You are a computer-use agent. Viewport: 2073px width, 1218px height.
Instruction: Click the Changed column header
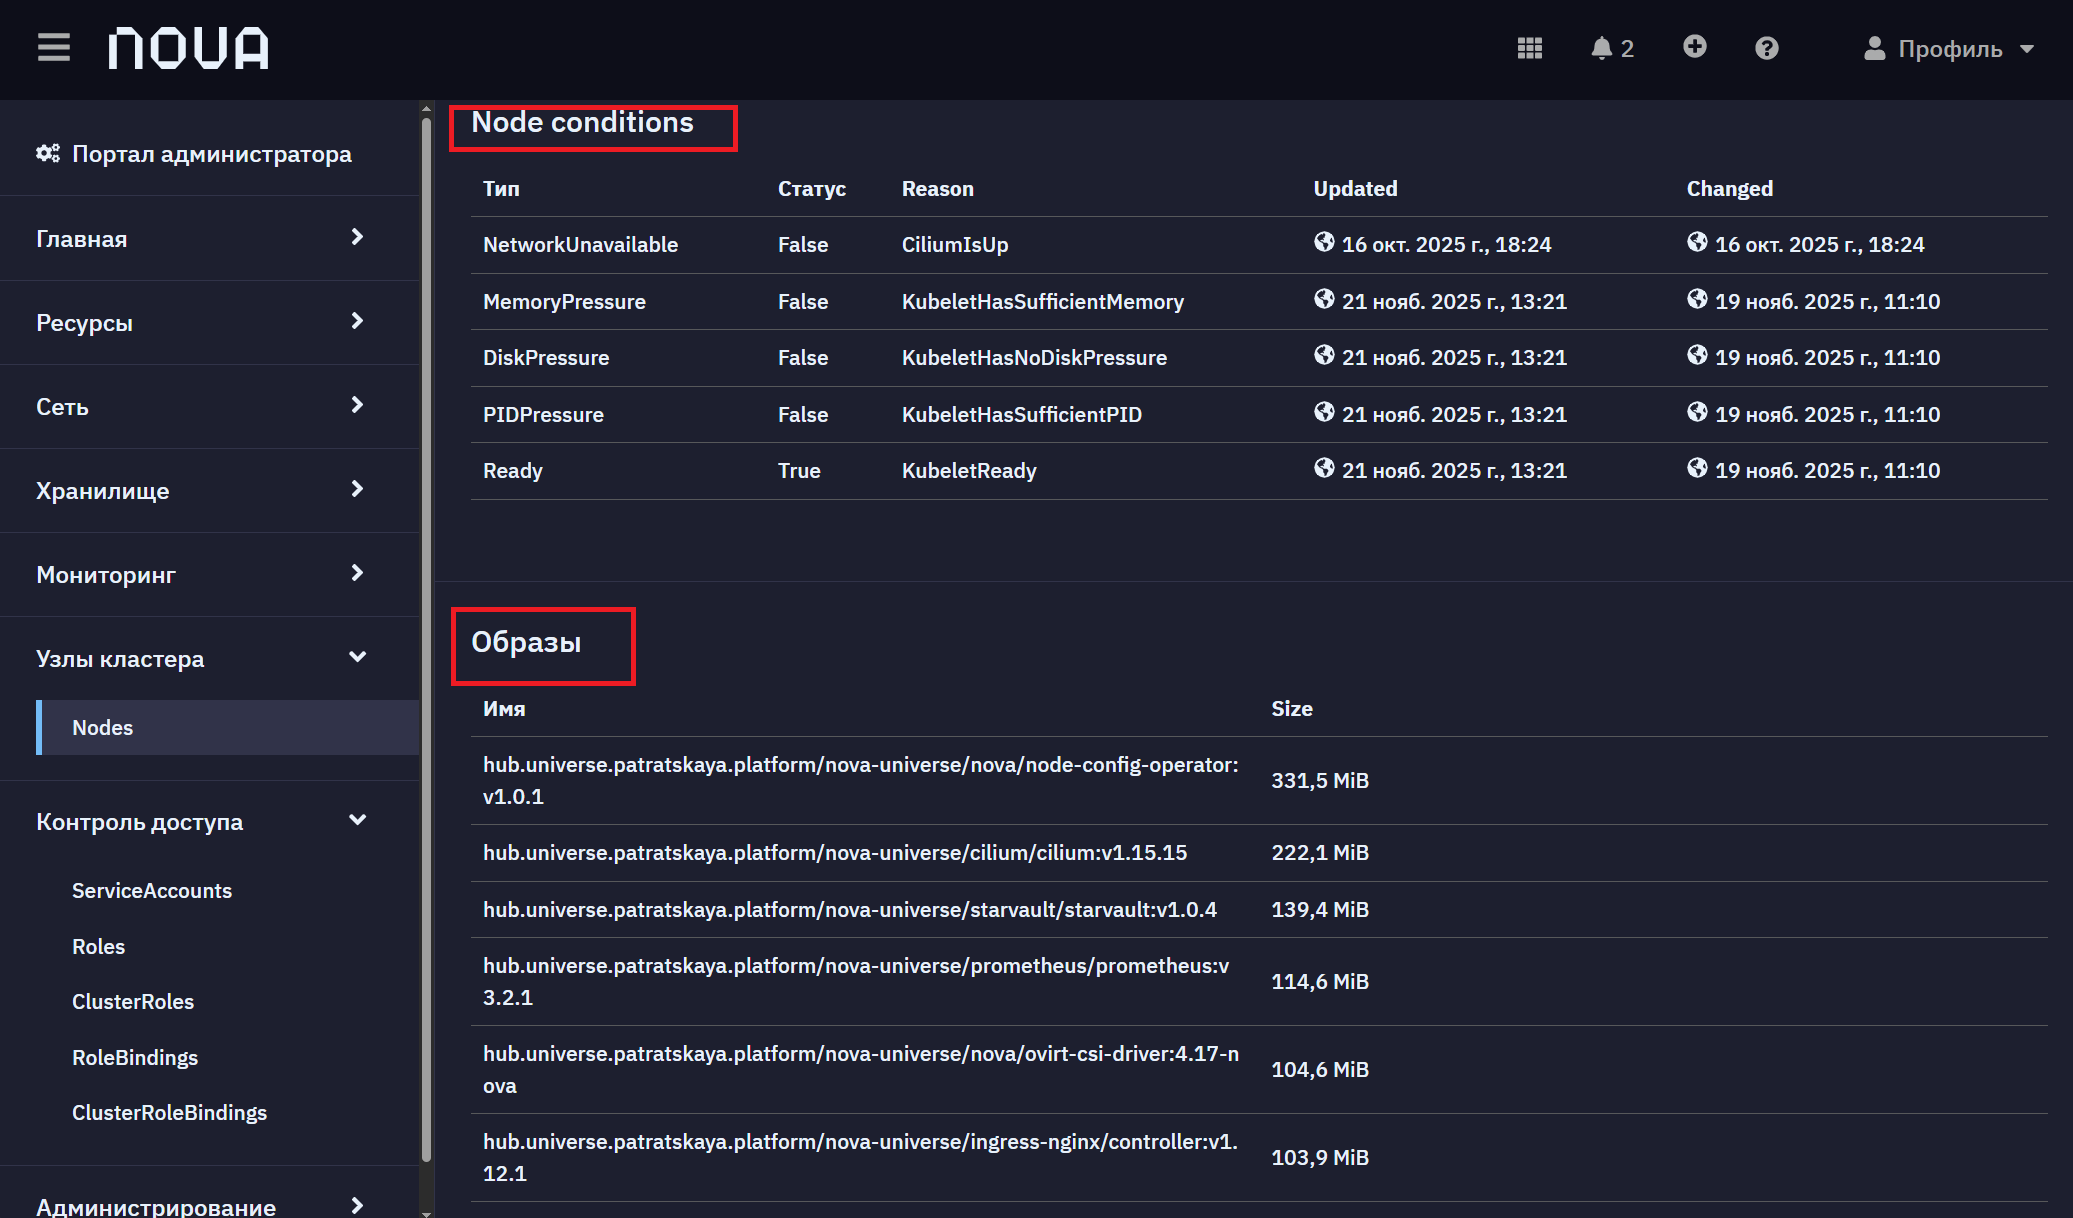click(1729, 188)
